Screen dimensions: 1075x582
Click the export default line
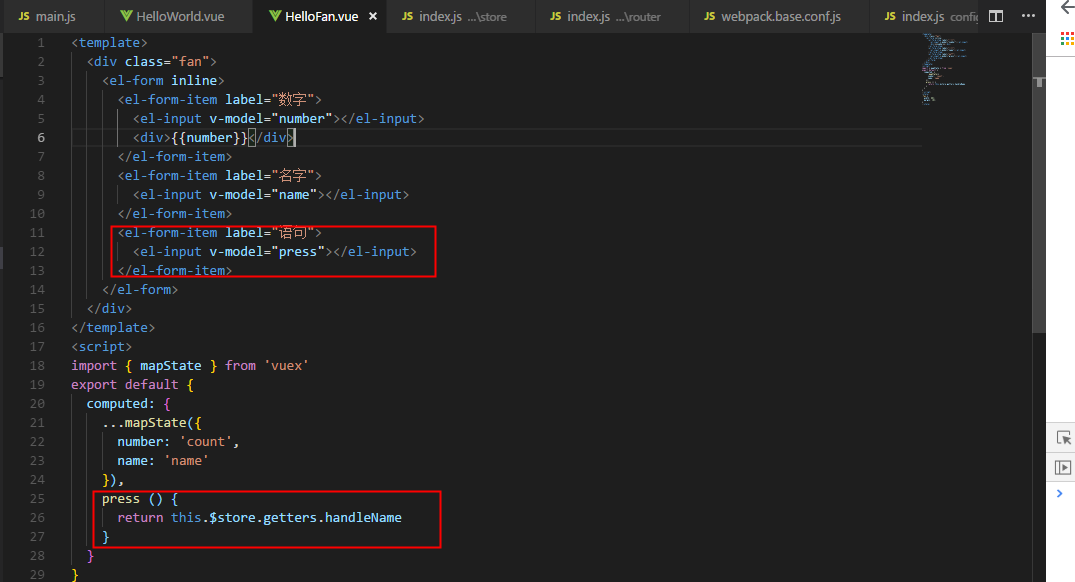click(x=132, y=385)
